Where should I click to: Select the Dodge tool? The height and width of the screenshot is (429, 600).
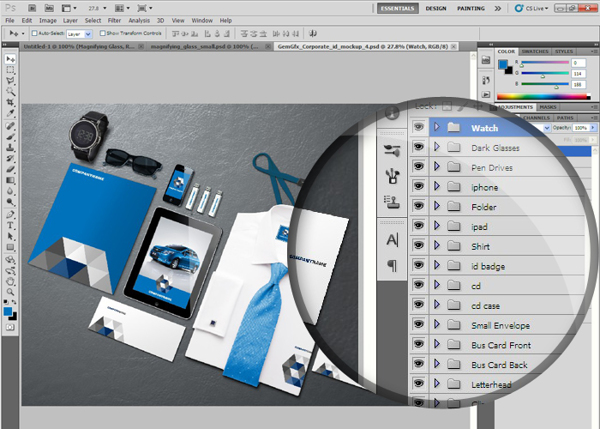10,202
